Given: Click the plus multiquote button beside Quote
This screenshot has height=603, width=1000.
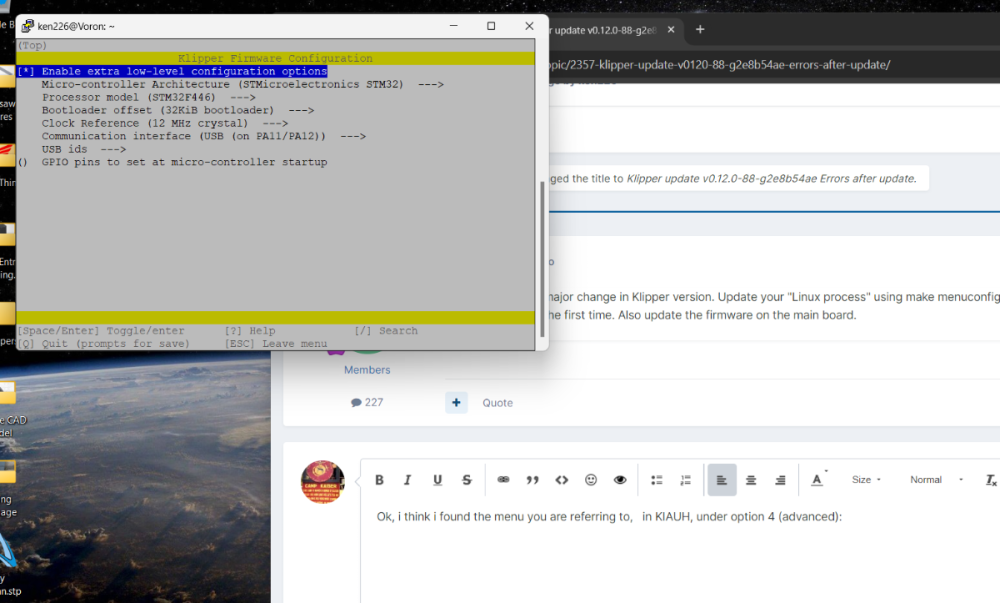Looking at the screenshot, I should [457, 403].
